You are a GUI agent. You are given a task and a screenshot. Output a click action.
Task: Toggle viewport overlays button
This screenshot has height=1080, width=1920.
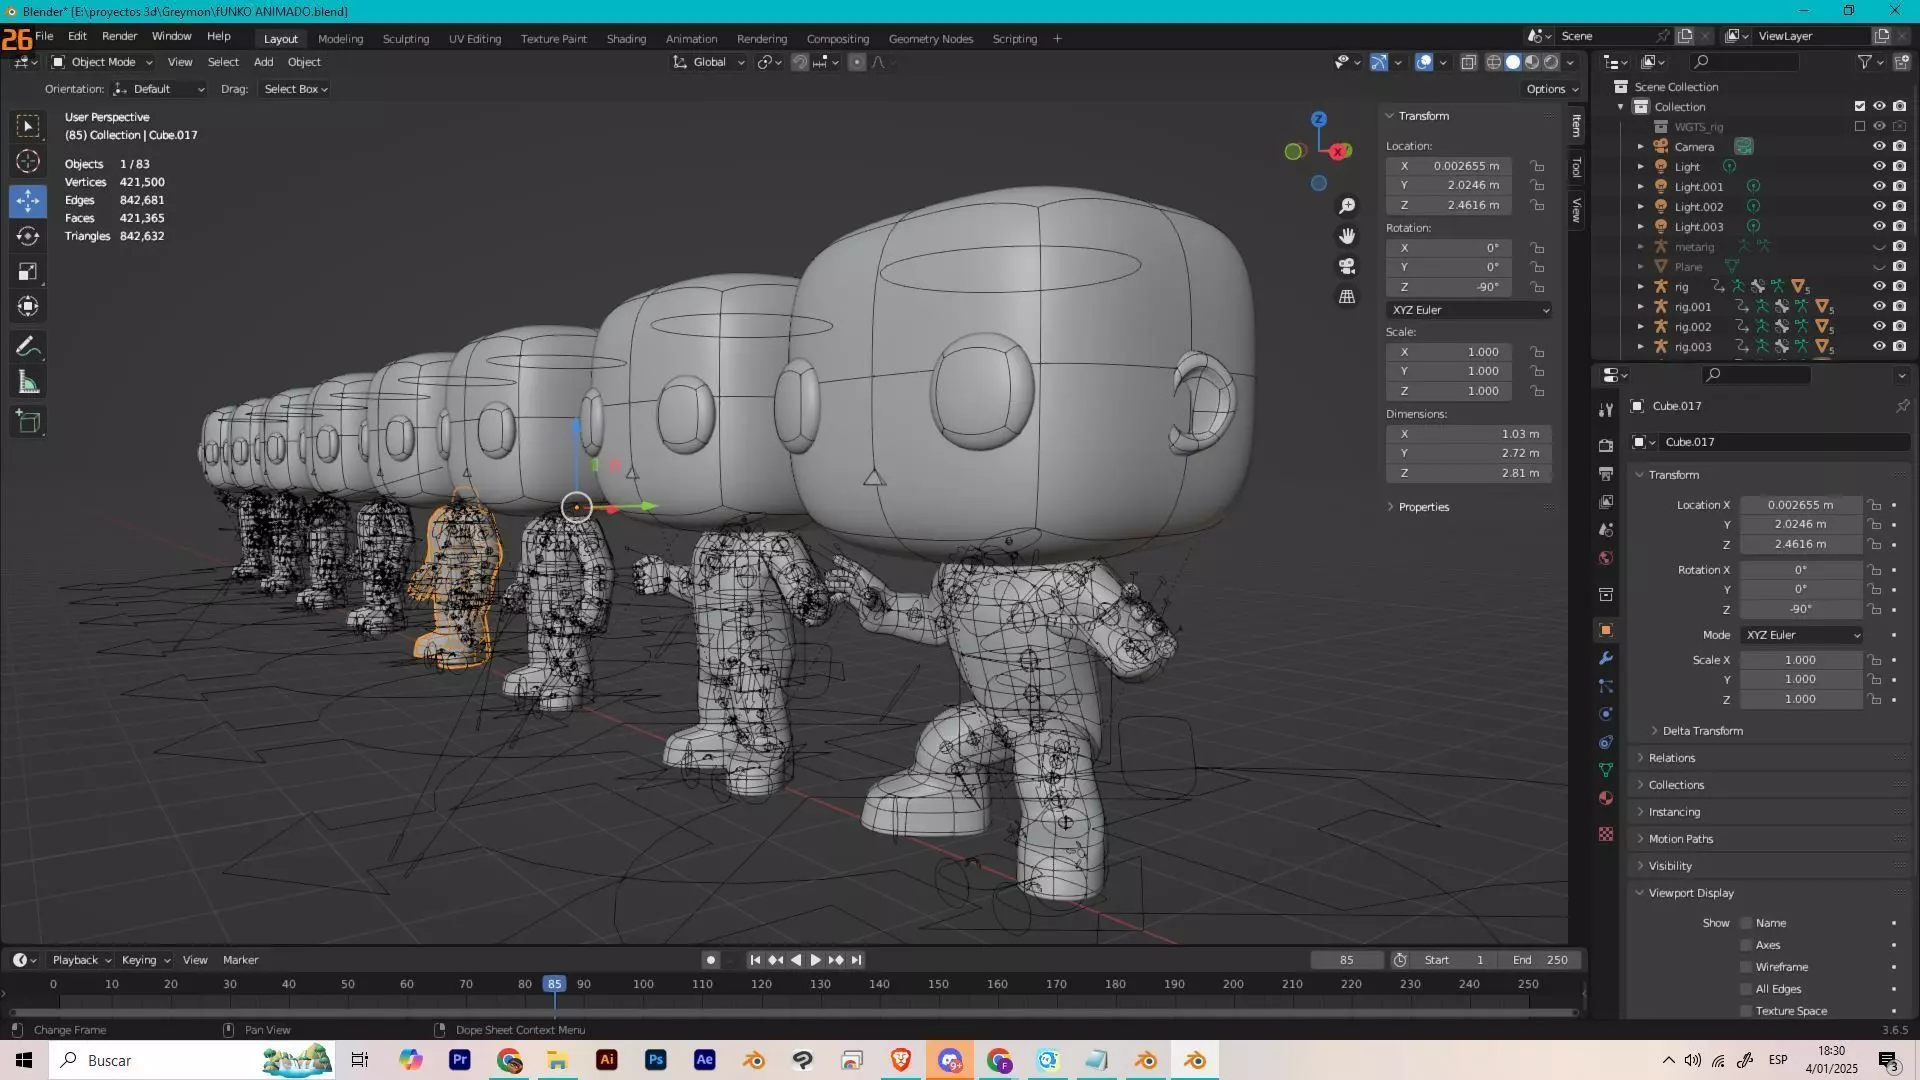[x=1424, y=62]
